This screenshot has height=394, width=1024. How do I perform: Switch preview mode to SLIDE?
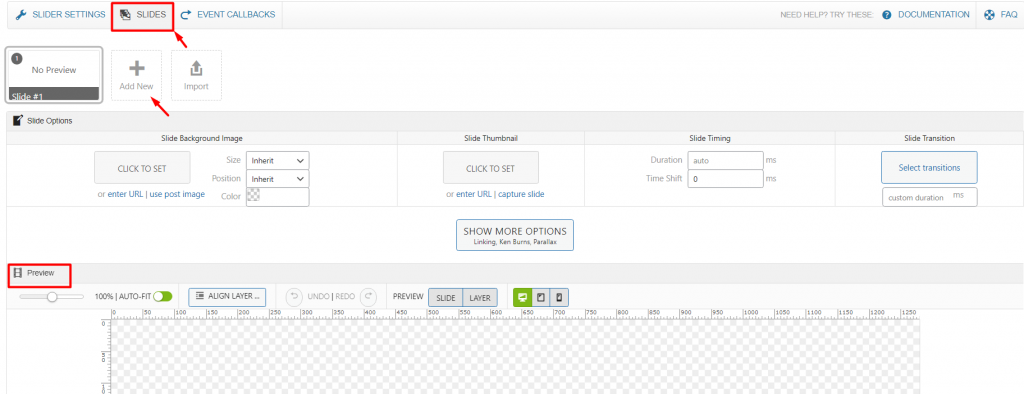445,297
